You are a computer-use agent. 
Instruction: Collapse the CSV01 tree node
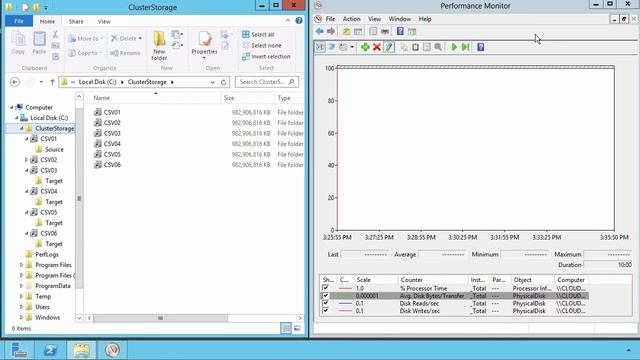tap(27, 139)
